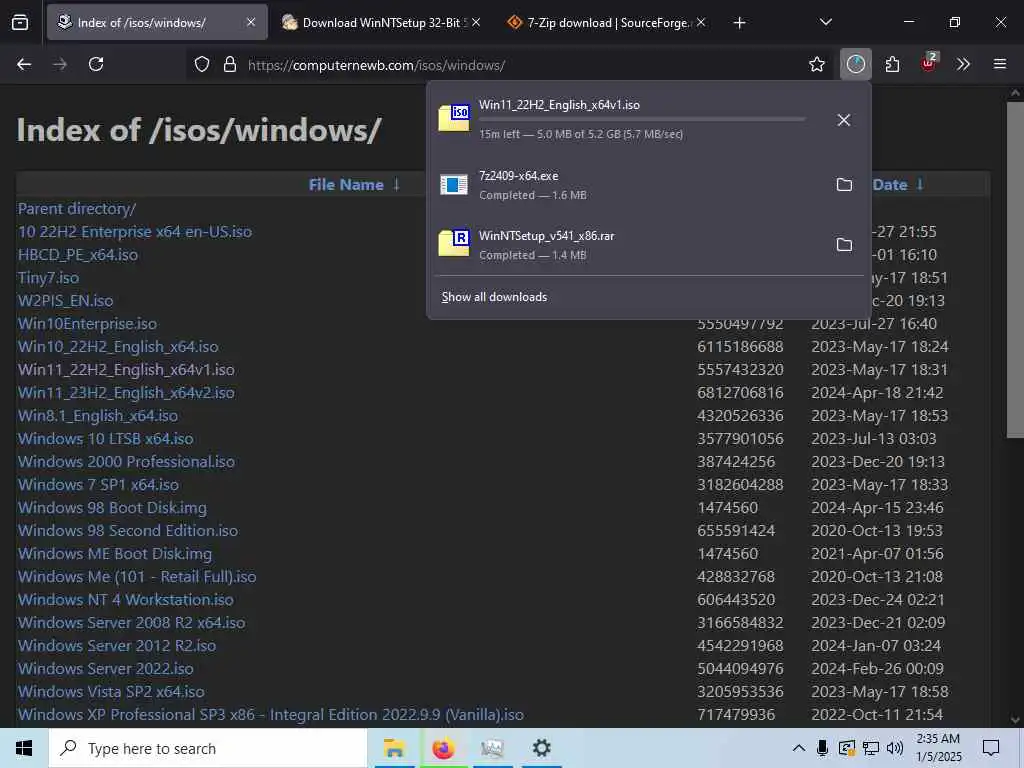This screenshot has height=768, width=1024.
Task: Go back to previous page
Action: (24, 64)
